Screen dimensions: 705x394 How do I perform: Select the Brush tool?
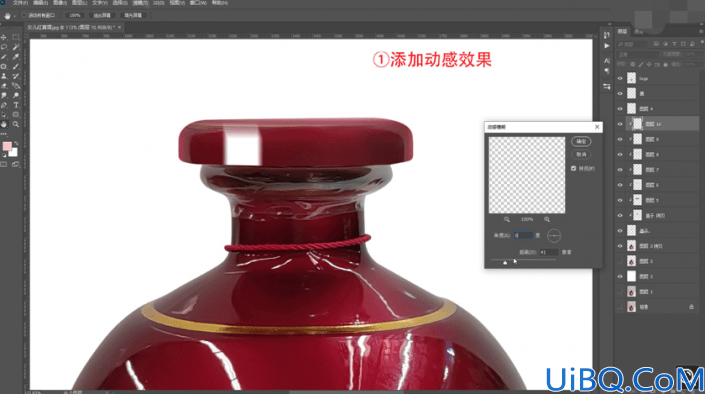tap(16, 67)
